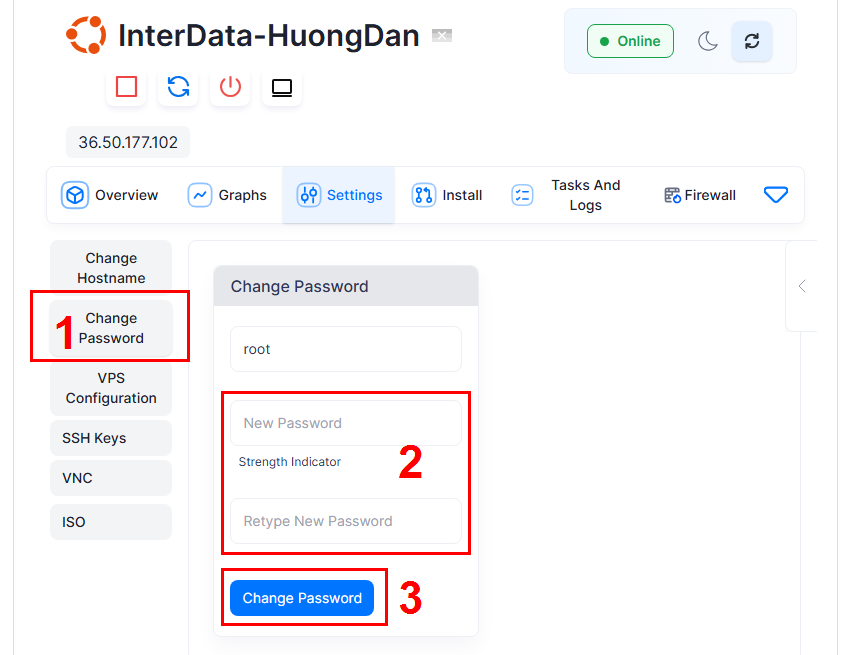
Task: Click the red Power off icon
Action: pyautogui.click(x=230, y=86)
